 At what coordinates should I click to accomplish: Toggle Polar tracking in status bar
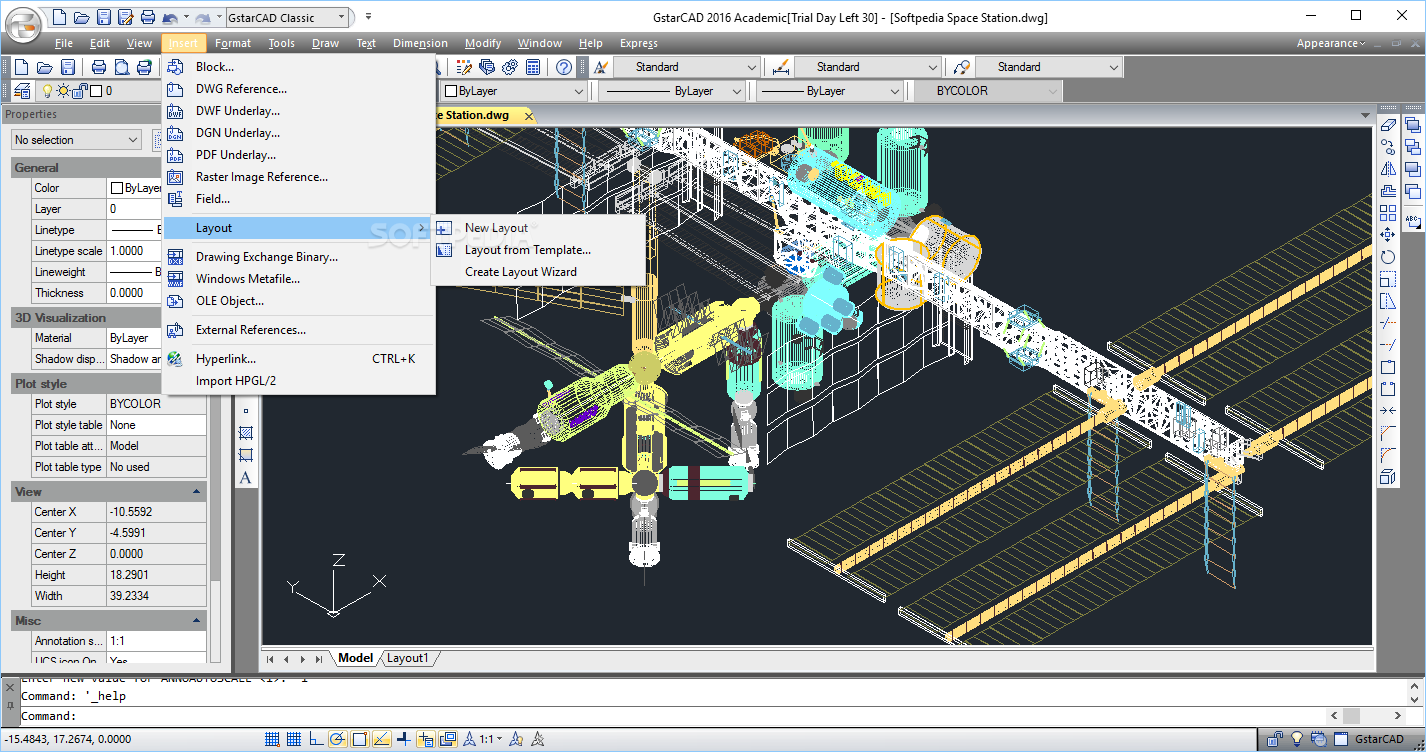337,740
